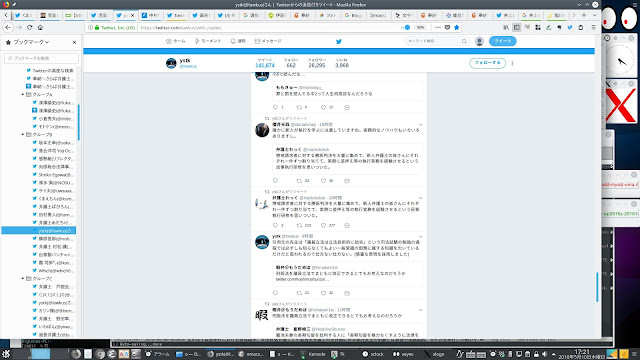This screenshot has height=360, width=640.
Task: Select the highlighted ystk bookmark entry
Action: pyautogui.click(x=39, y=231)
